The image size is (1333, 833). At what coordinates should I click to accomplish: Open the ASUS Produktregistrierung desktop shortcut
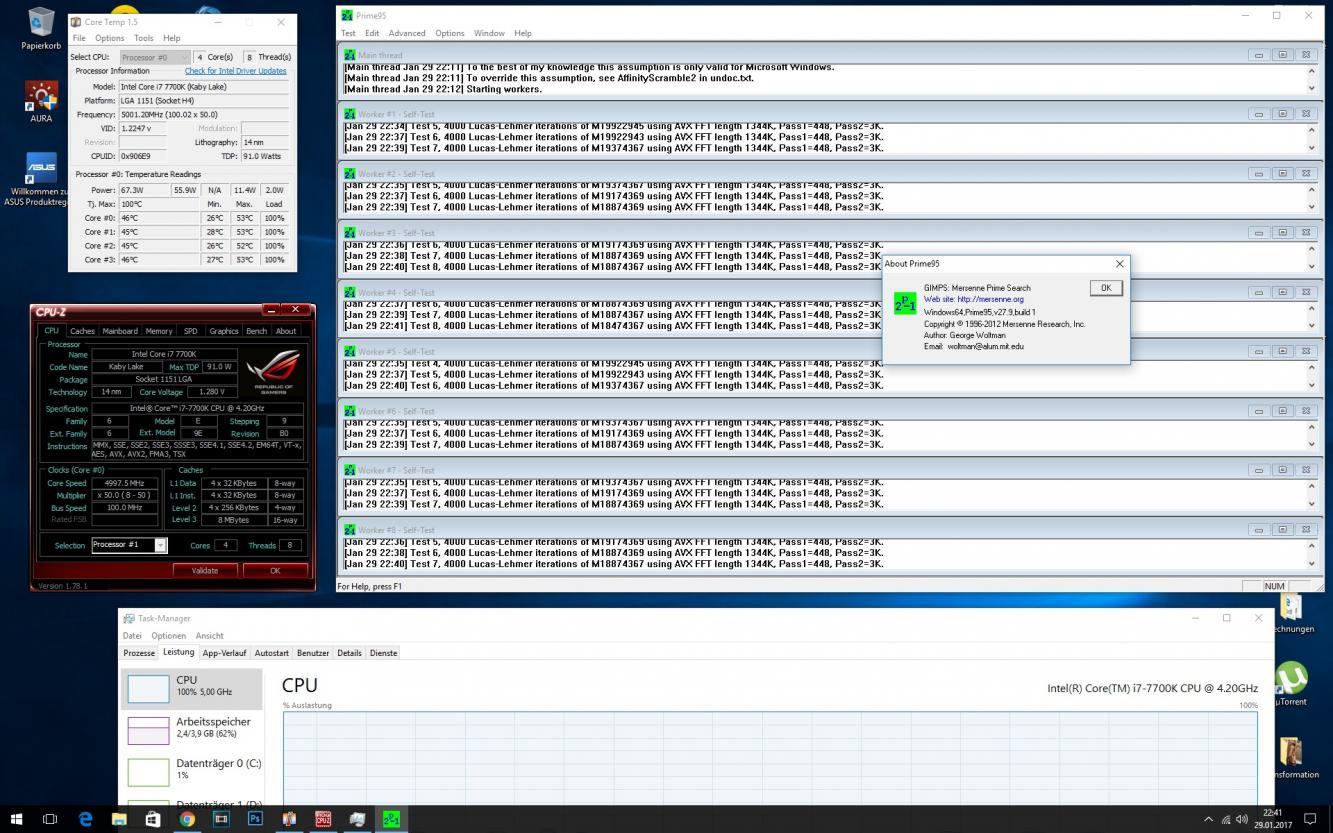coord(41,180)
